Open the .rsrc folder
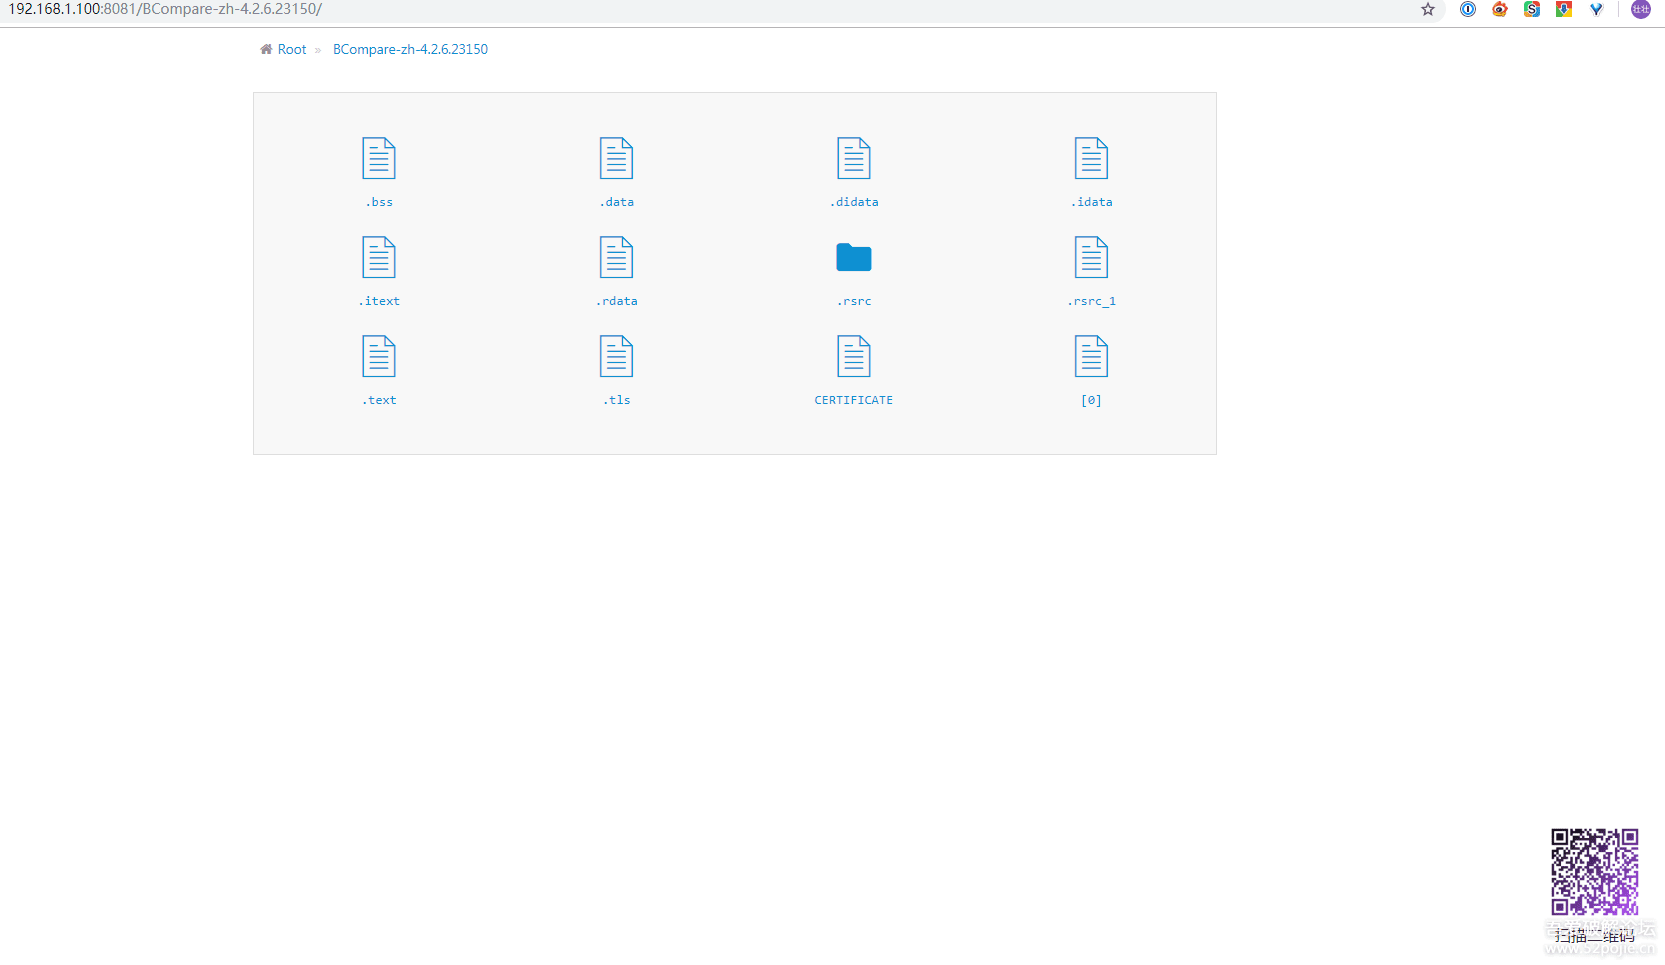This screenshot has height=965, width=1665. click(x=854, y=257)
